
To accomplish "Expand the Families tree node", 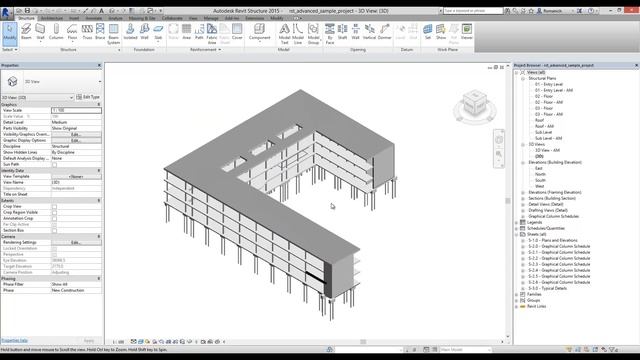I will coord(517,294).
